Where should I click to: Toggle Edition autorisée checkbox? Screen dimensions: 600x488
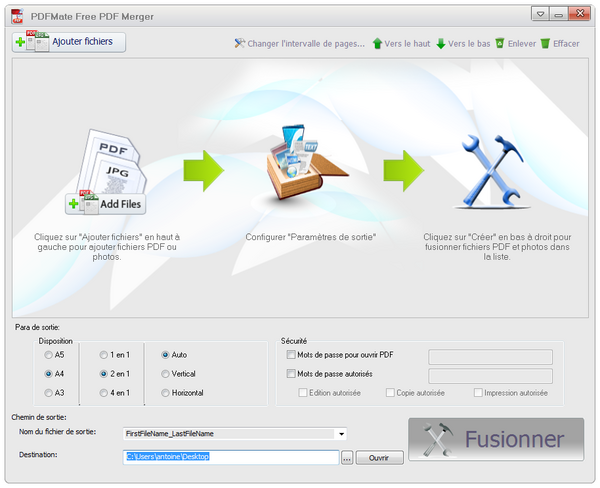point(303,393)
